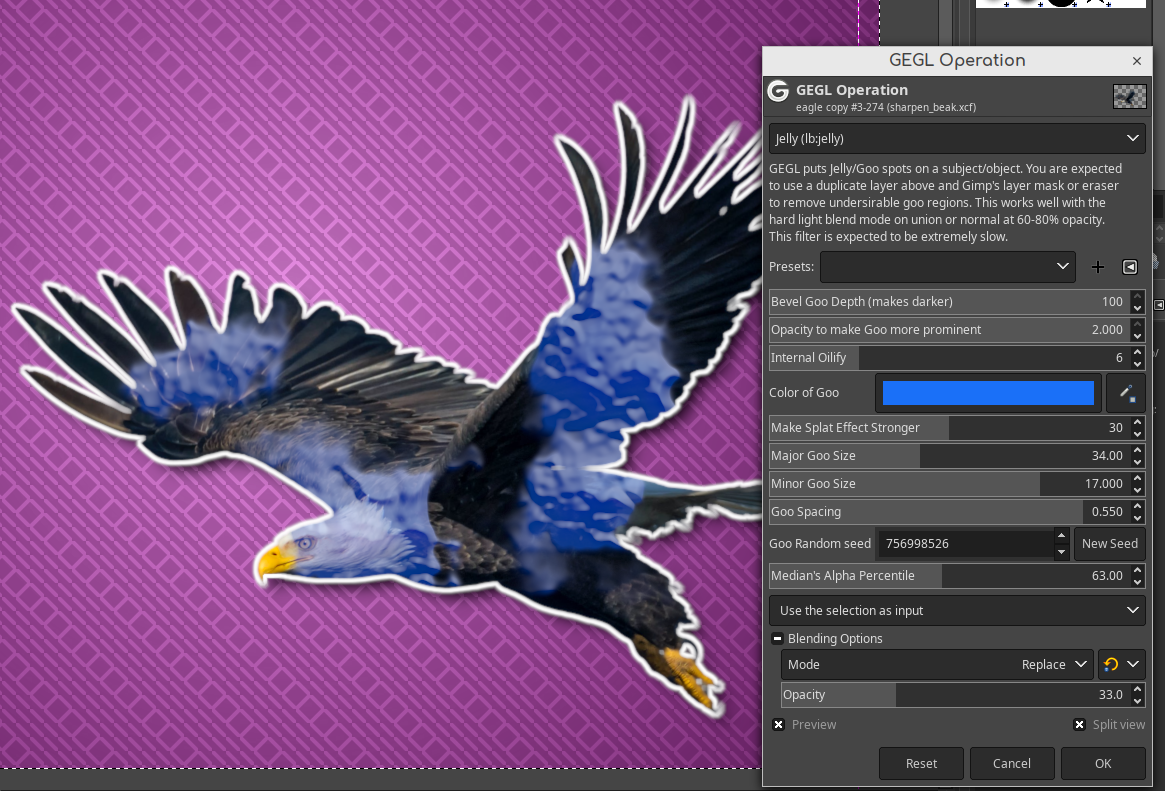The width and height of the screenshot is (1165, 791).
Task: Open the blending Mode Replace dropdown
Action: coord(936,665)
